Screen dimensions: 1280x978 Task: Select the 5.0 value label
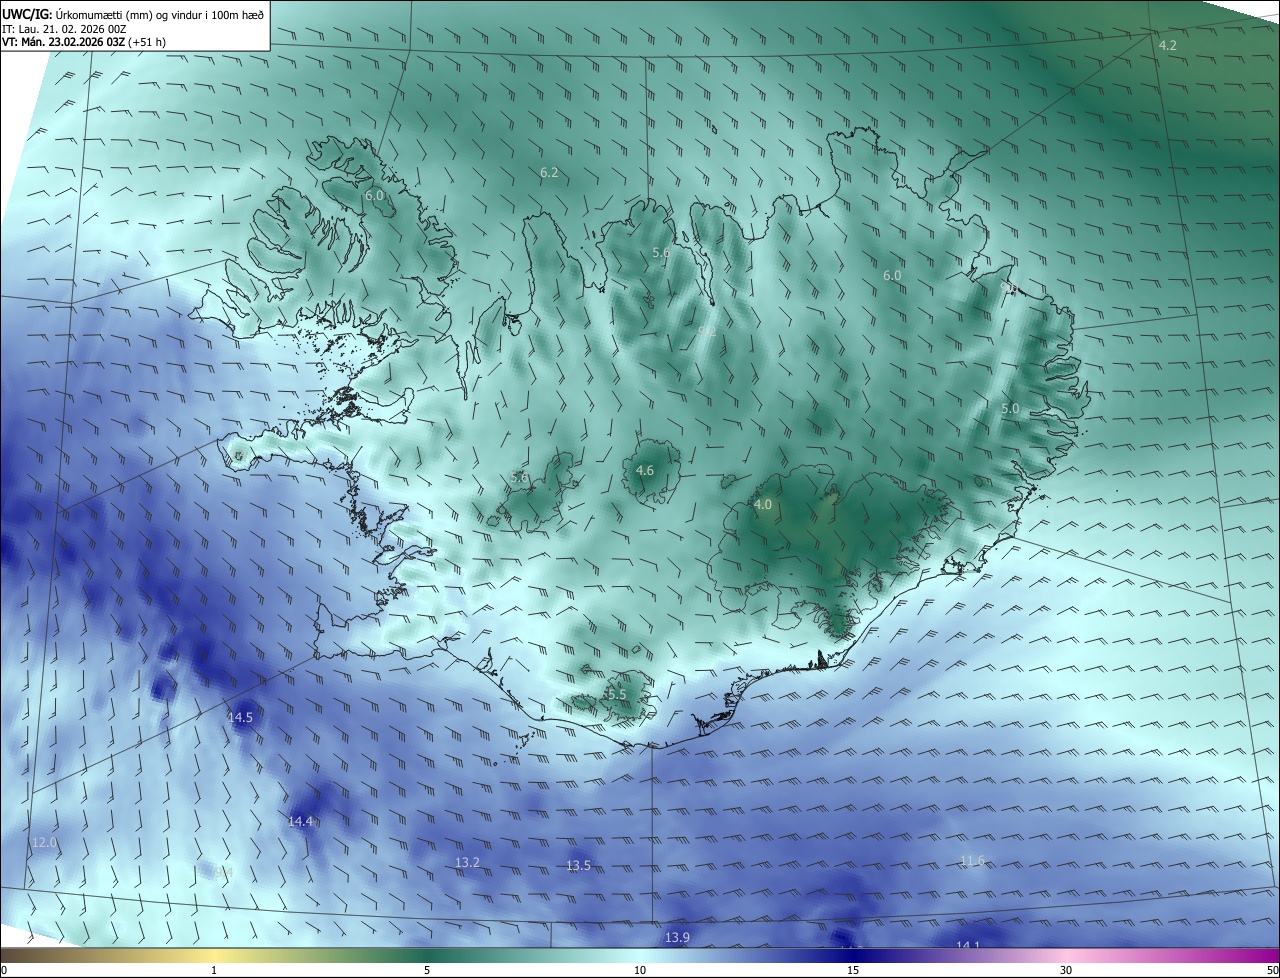[1010, 409]
